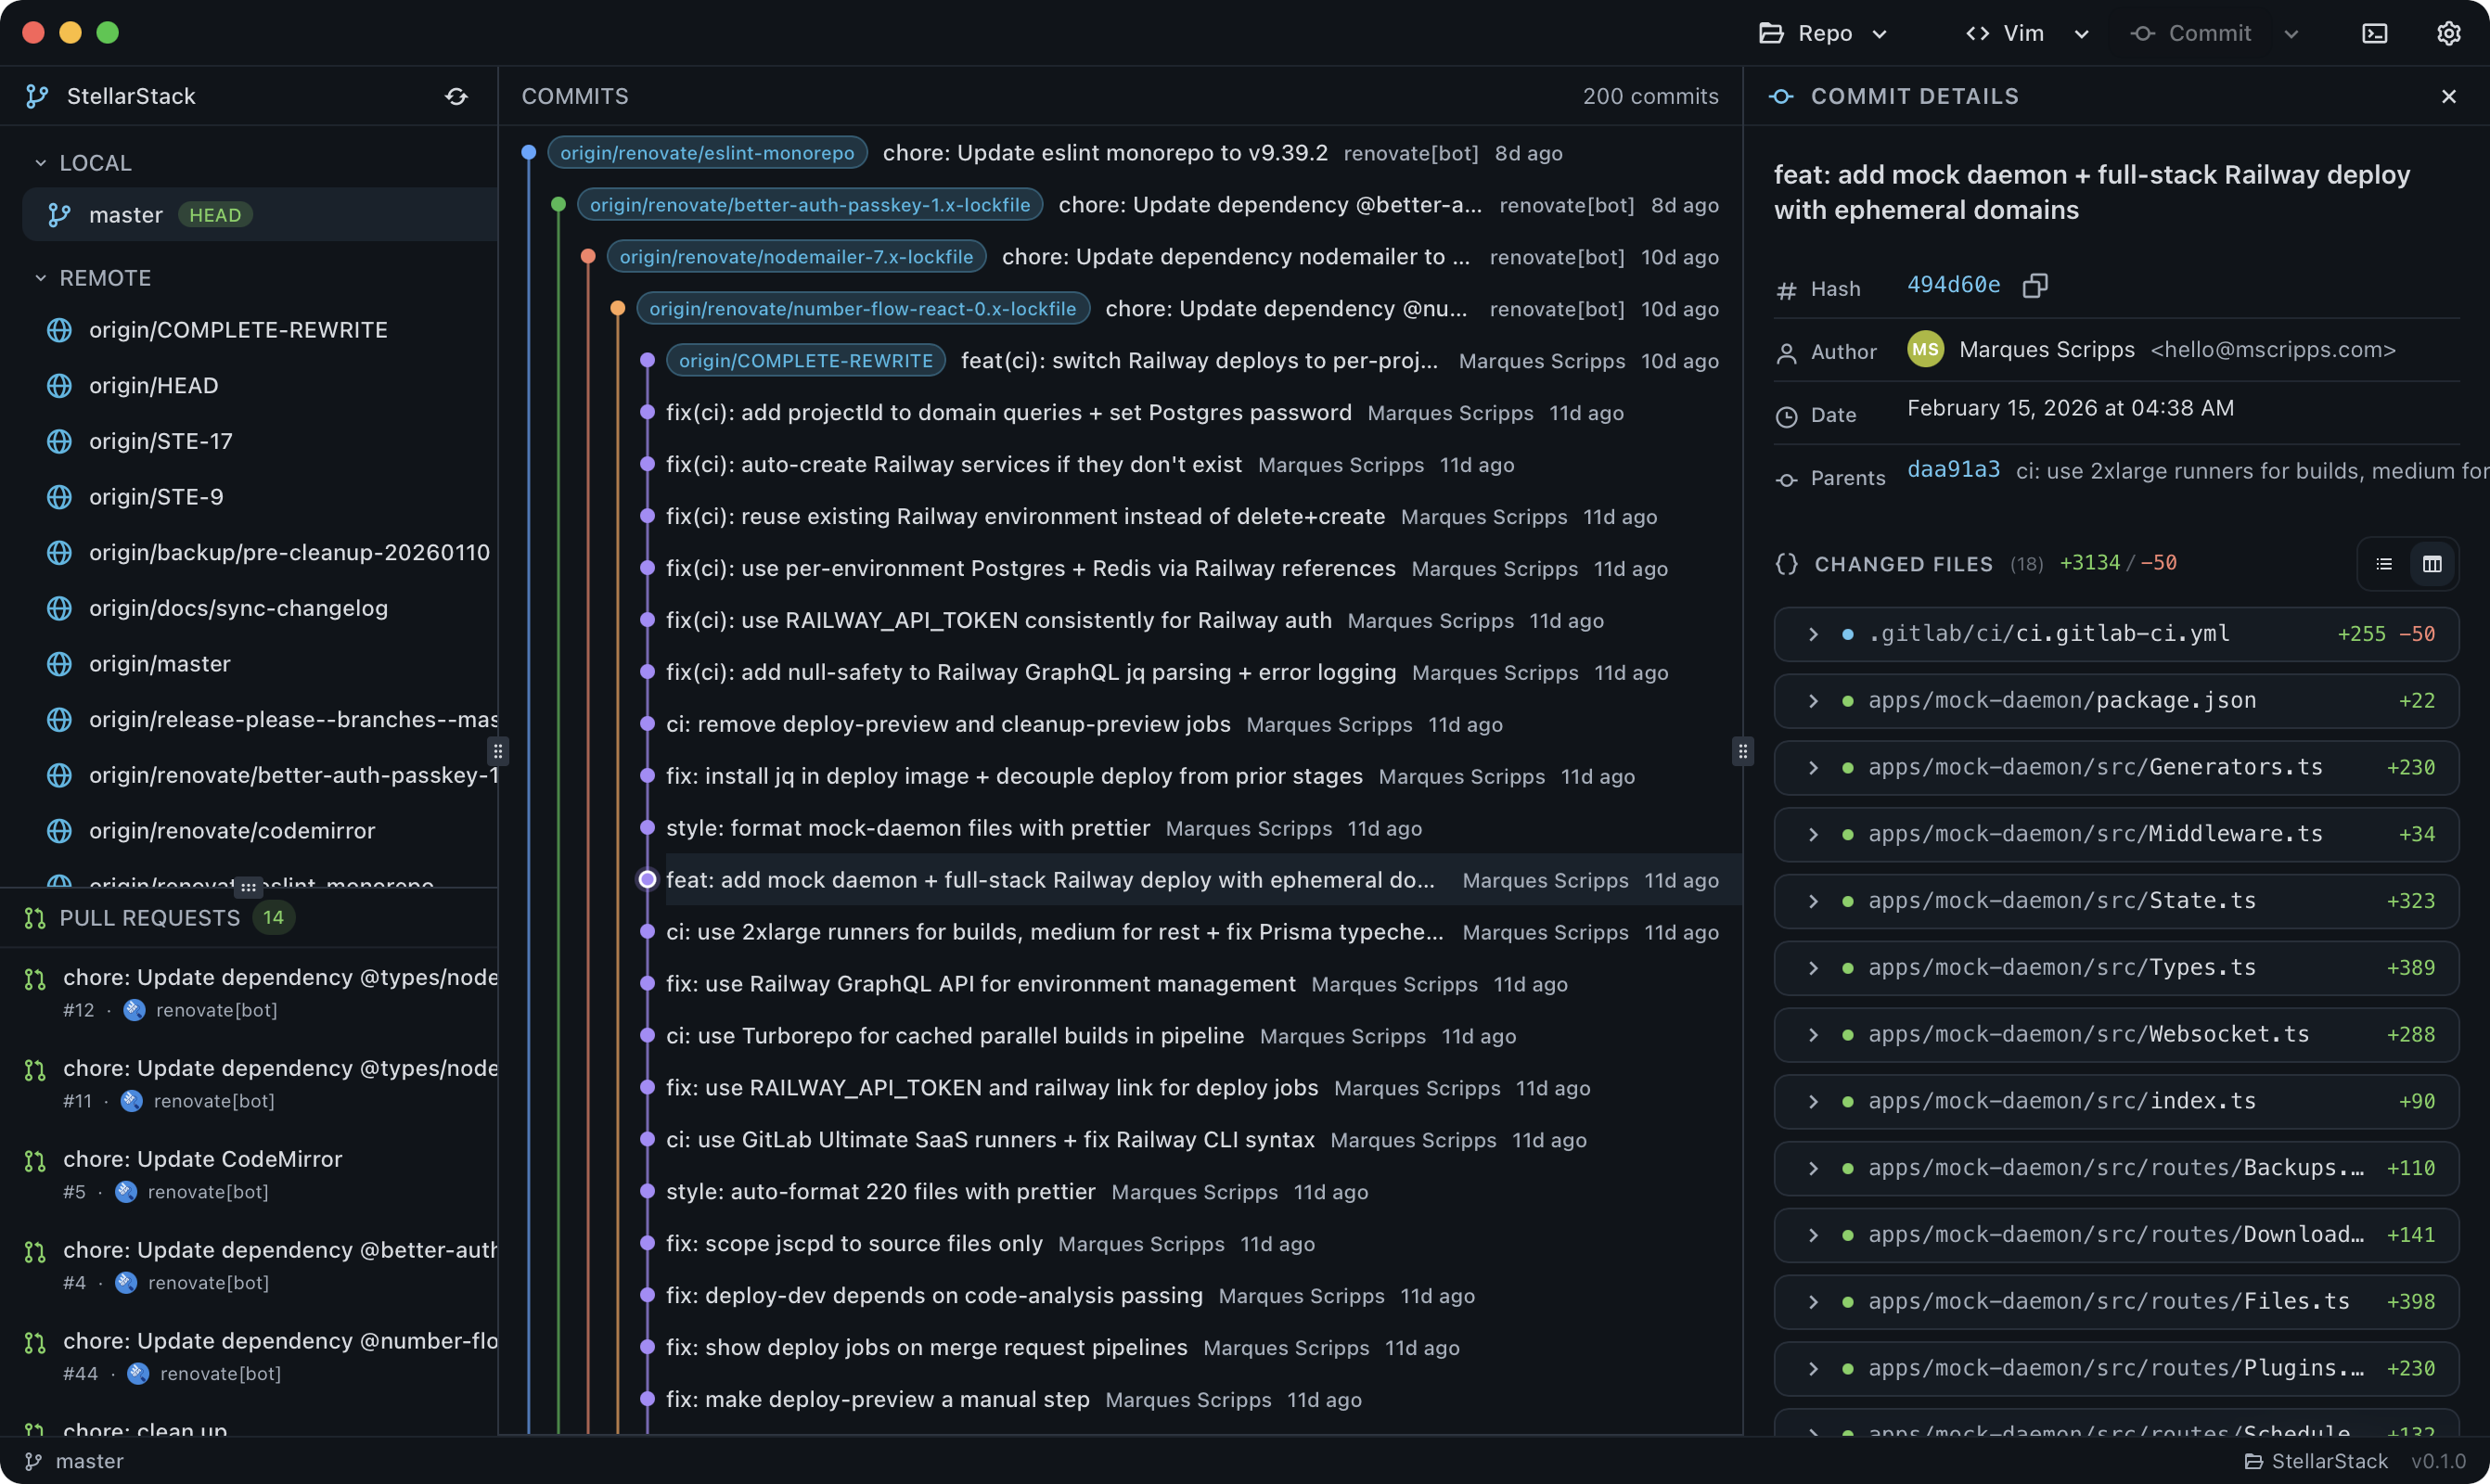This screenshot has width=2490, height=1484.
Task: Click the globe icon beside origin/STE-17
Action: tap(60, 441)
